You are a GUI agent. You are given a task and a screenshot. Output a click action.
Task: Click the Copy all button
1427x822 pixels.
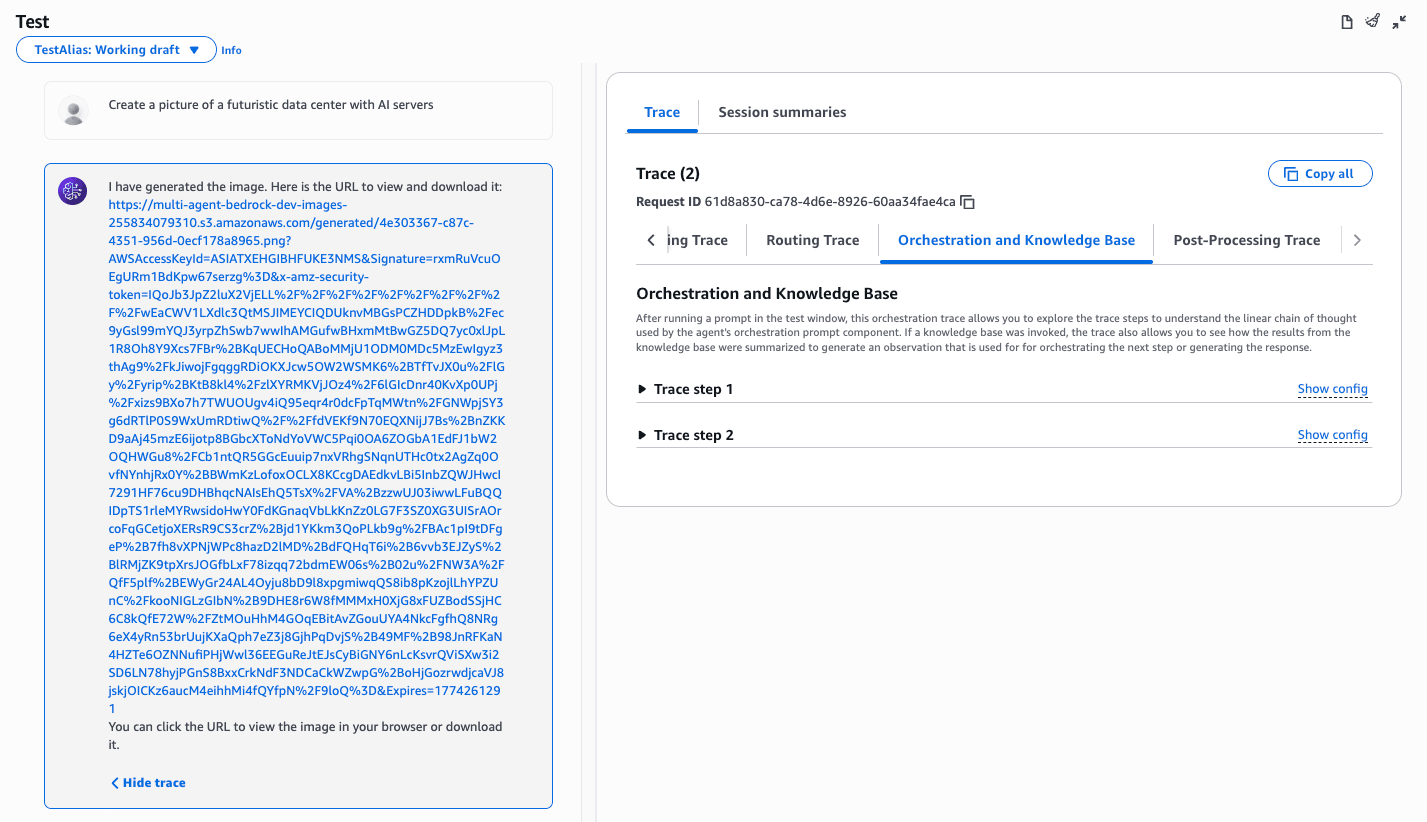1320,173
